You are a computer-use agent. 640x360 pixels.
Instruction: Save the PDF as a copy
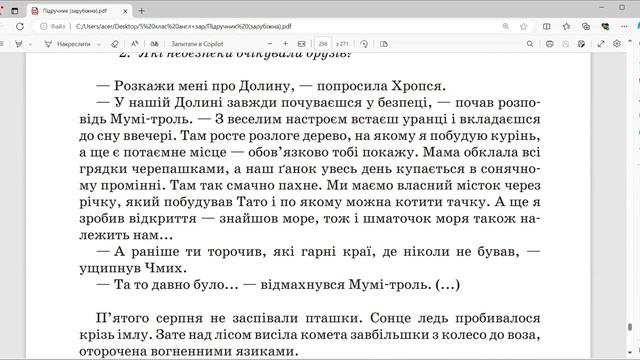click(581, 44)
